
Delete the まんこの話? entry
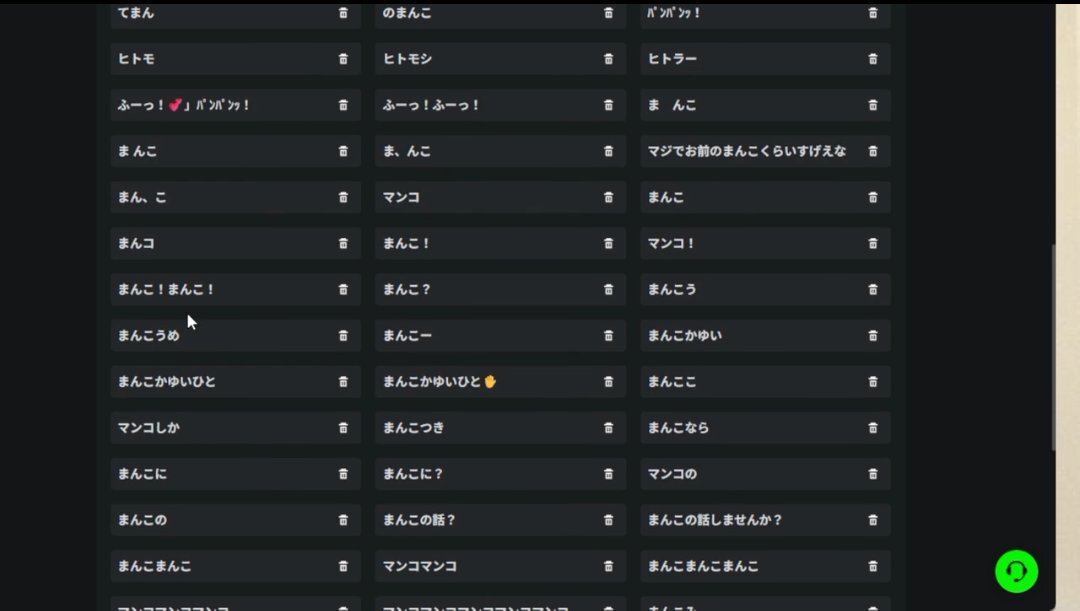[x=608, y=520]
